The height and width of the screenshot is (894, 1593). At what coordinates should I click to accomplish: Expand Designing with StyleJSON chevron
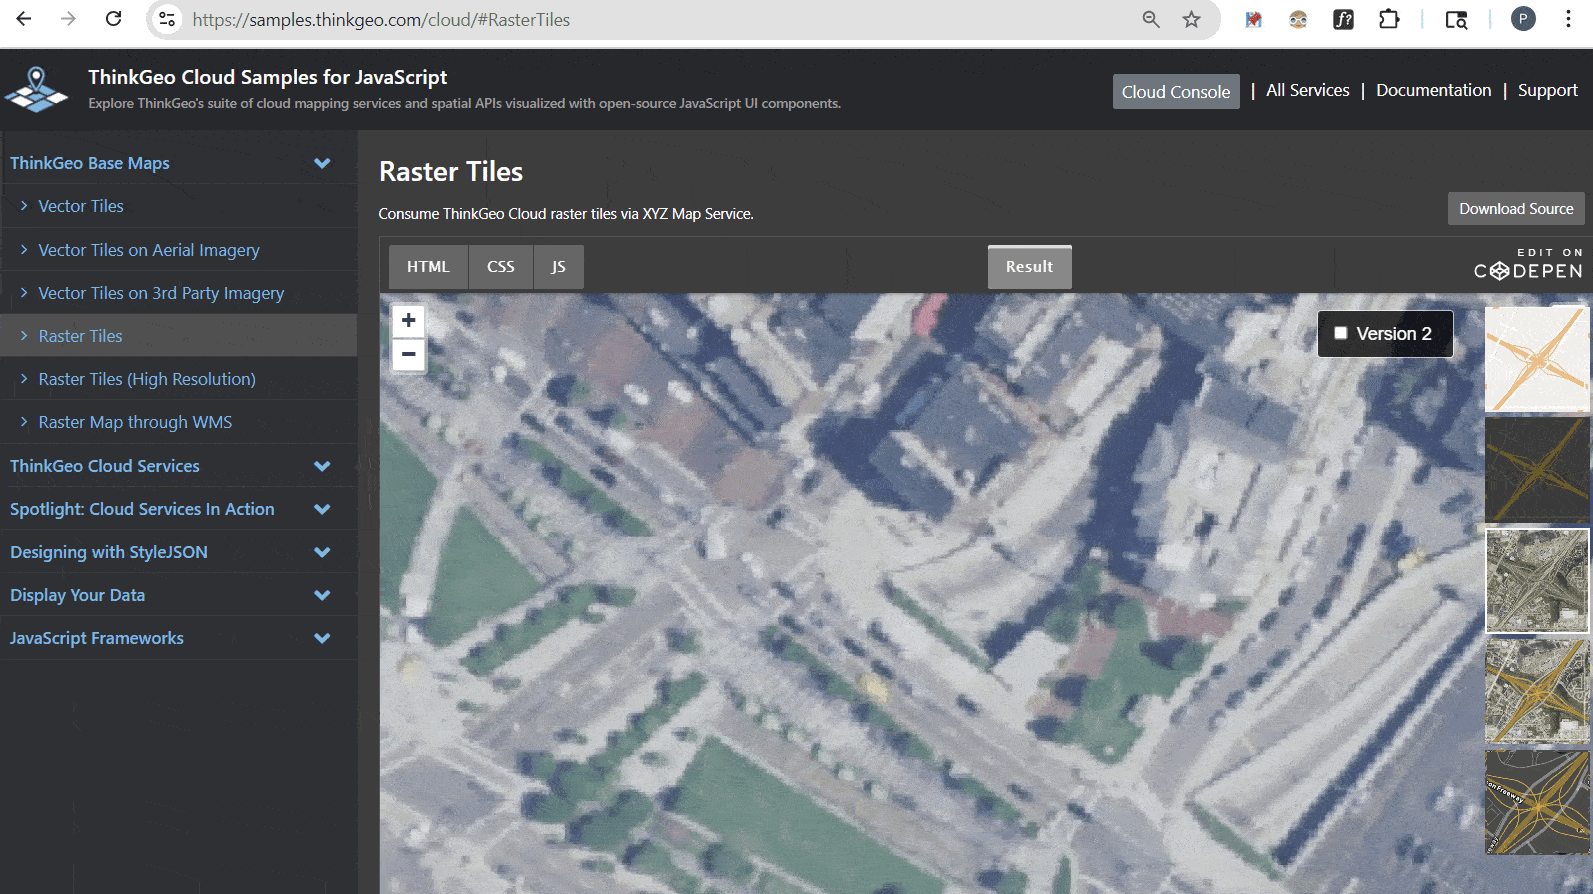322,552
